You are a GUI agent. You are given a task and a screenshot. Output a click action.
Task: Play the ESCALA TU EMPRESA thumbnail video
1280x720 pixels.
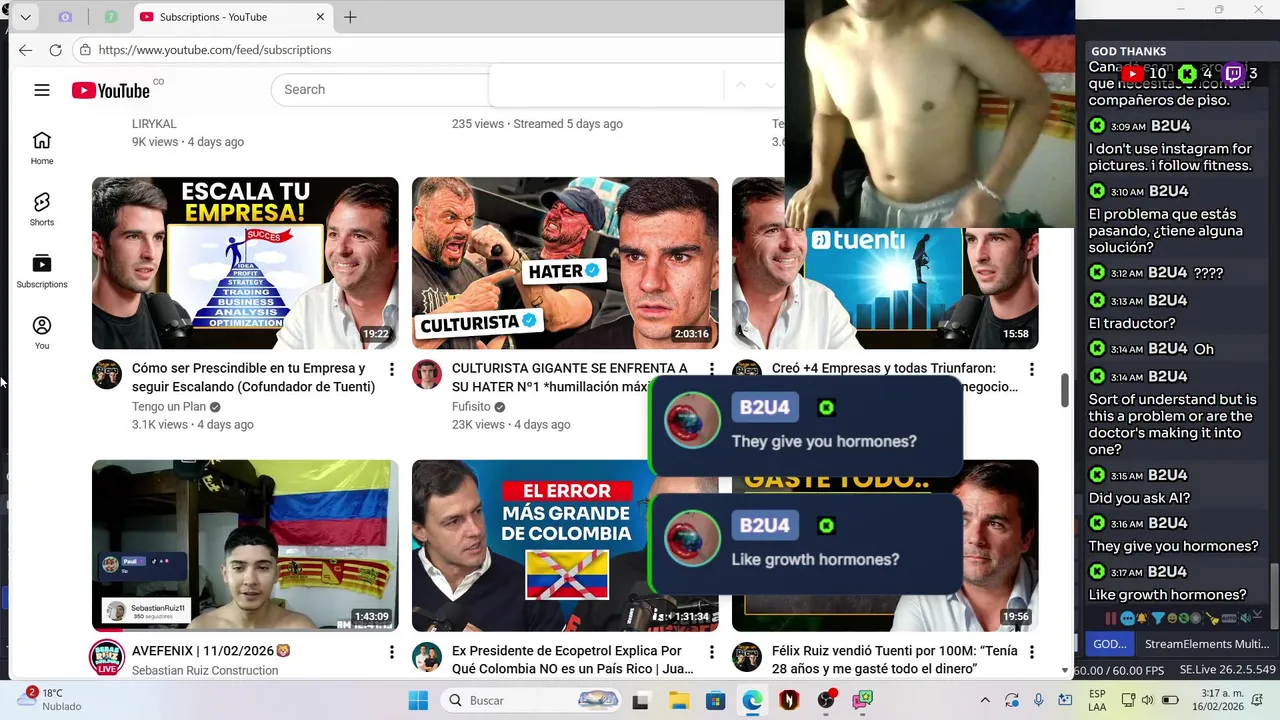click(245, 263)
